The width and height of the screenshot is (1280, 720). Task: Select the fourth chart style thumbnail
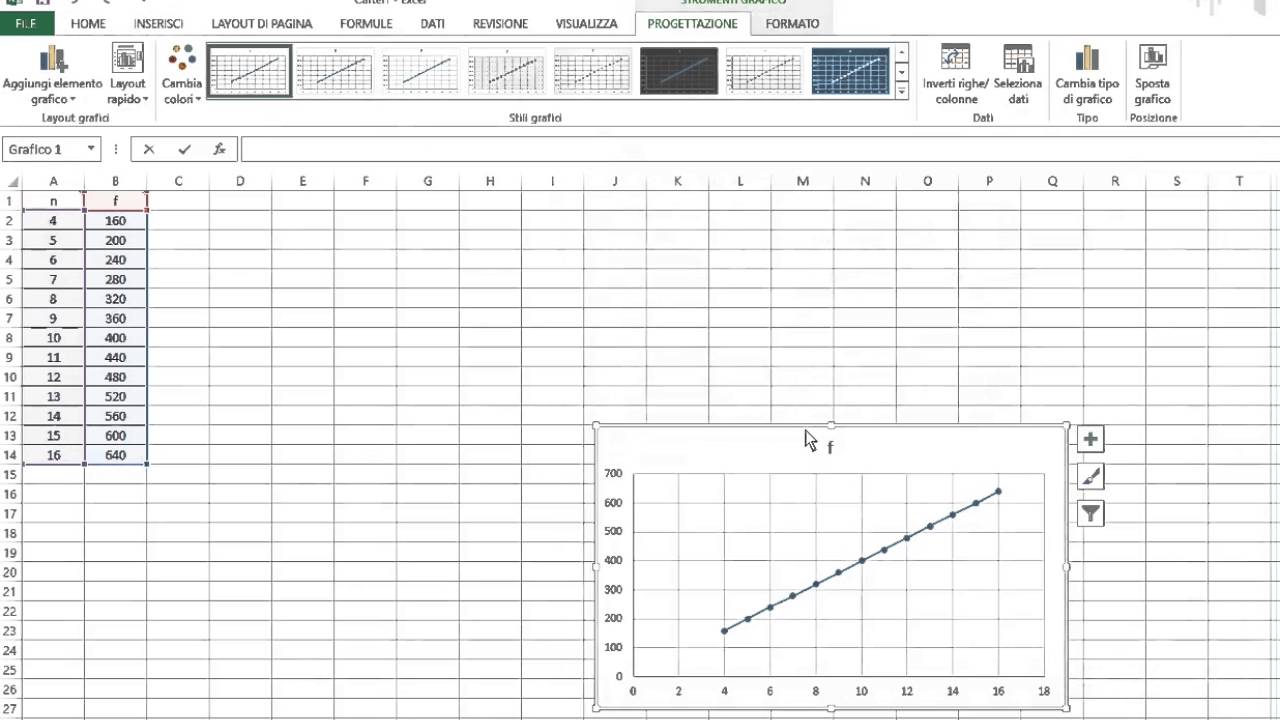(x=507, y=71)
